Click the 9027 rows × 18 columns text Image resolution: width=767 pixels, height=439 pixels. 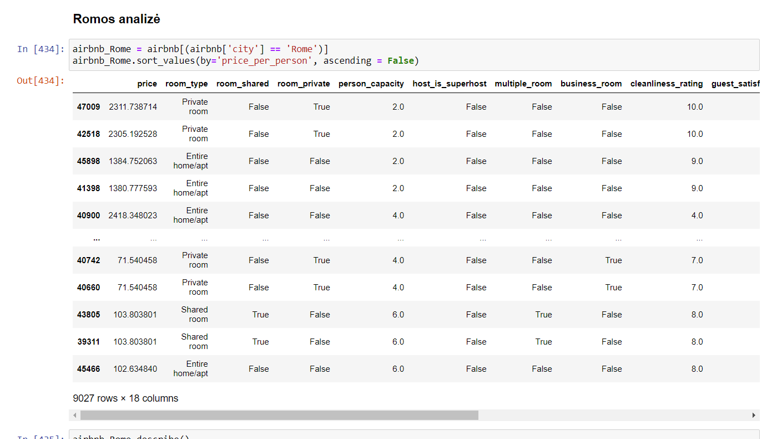pyautogui.click(x=125, y=398)
